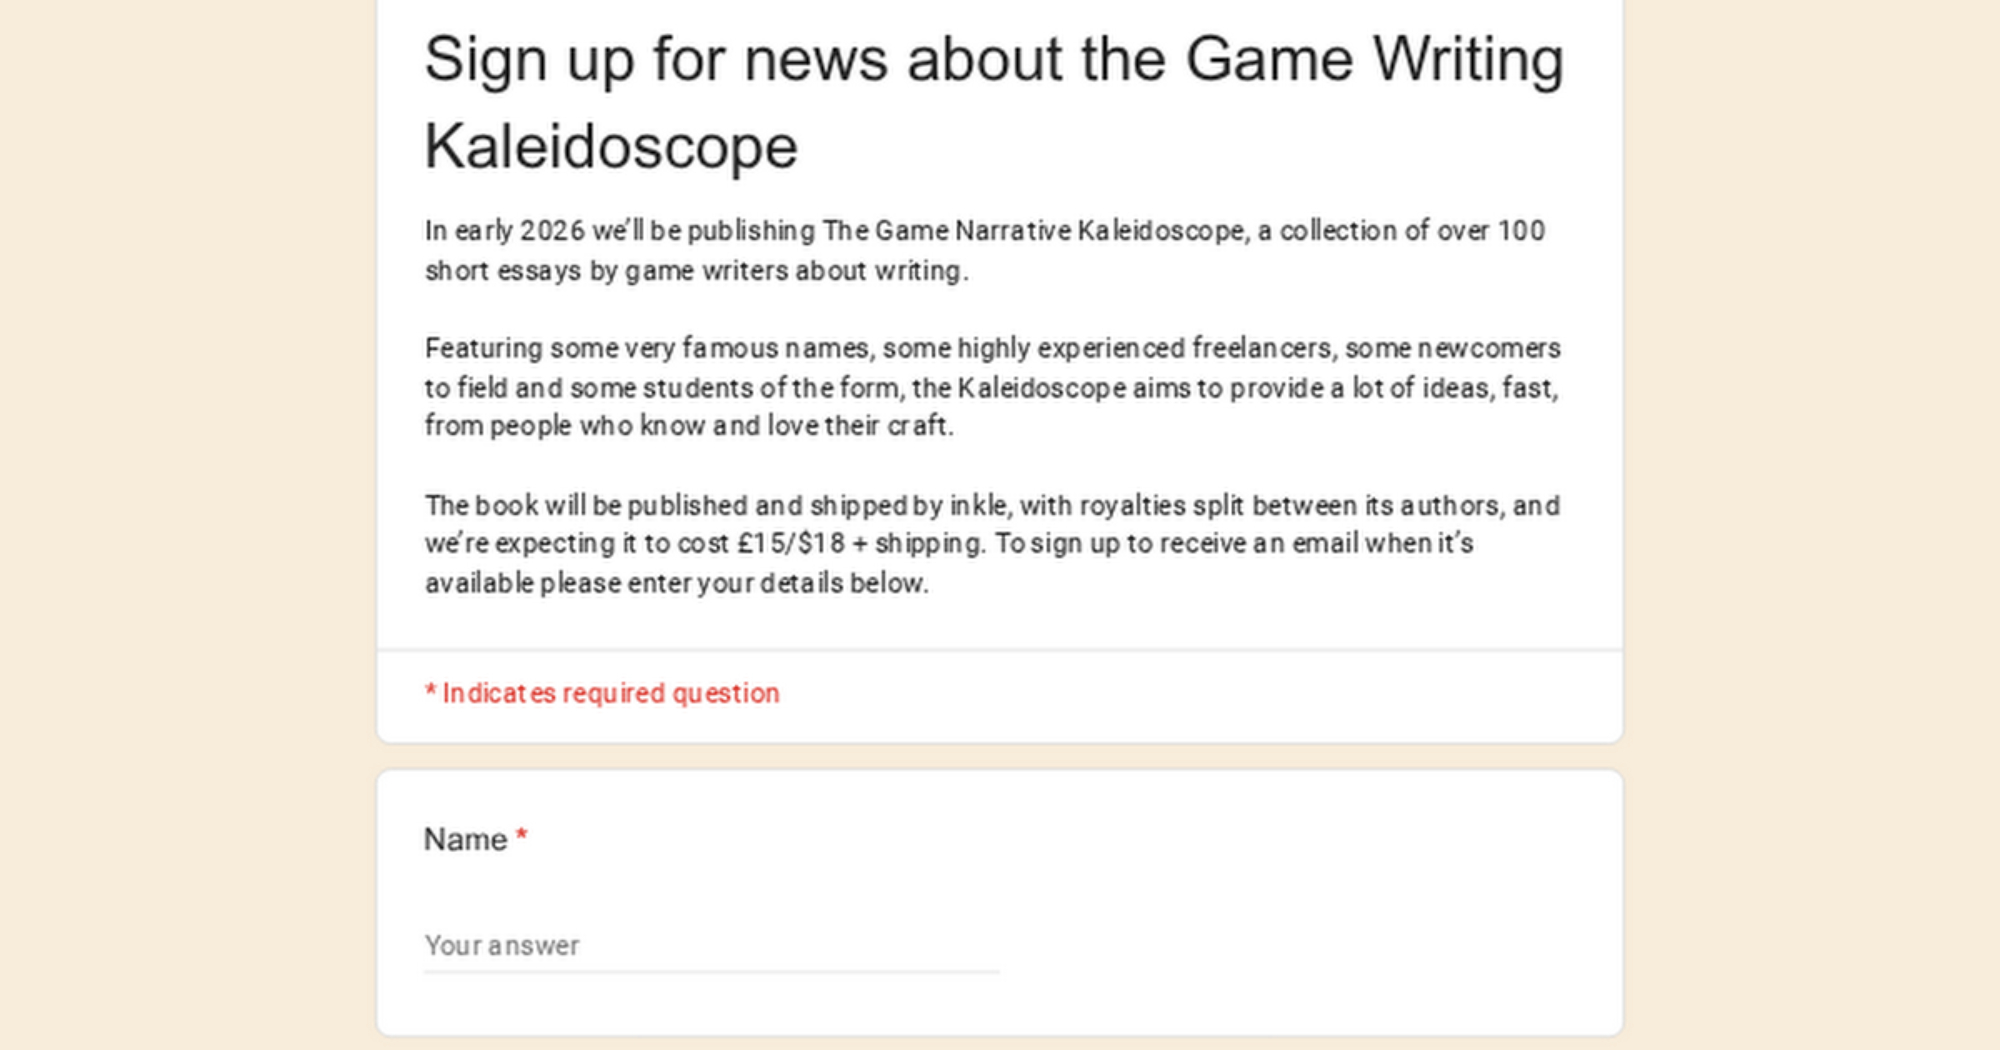Click "The Game Narrative Kaleidoscope" book name
The height and width of the screenshot is (1050, 2000).
click(1034, 231)
